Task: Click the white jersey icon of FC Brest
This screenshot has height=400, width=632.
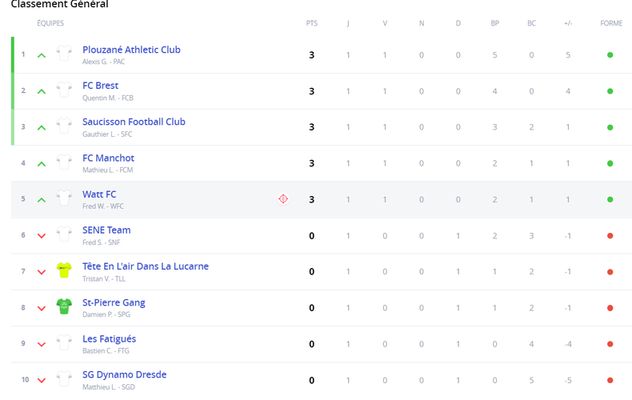Action: (64, 90)
